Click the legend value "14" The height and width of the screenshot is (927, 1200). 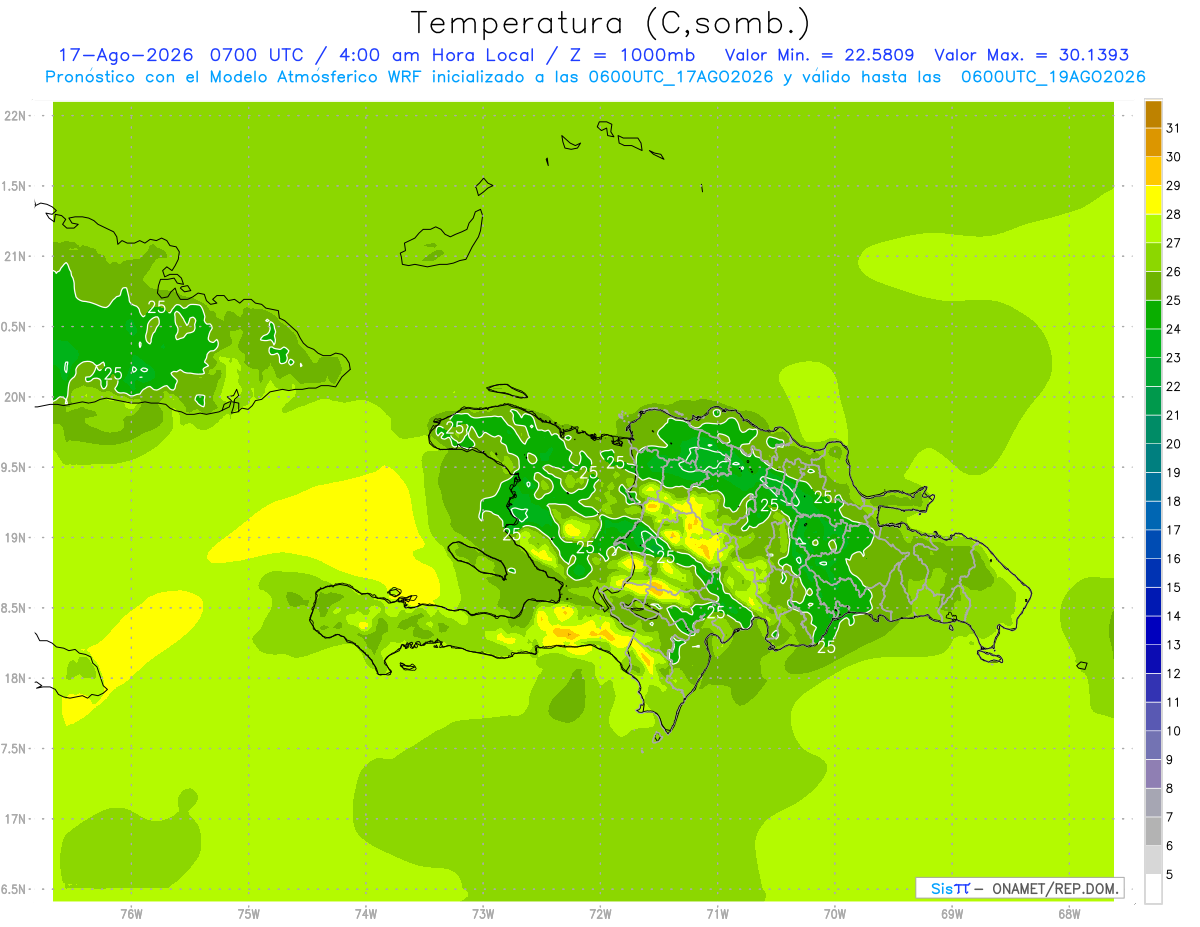pos(1173,616)
